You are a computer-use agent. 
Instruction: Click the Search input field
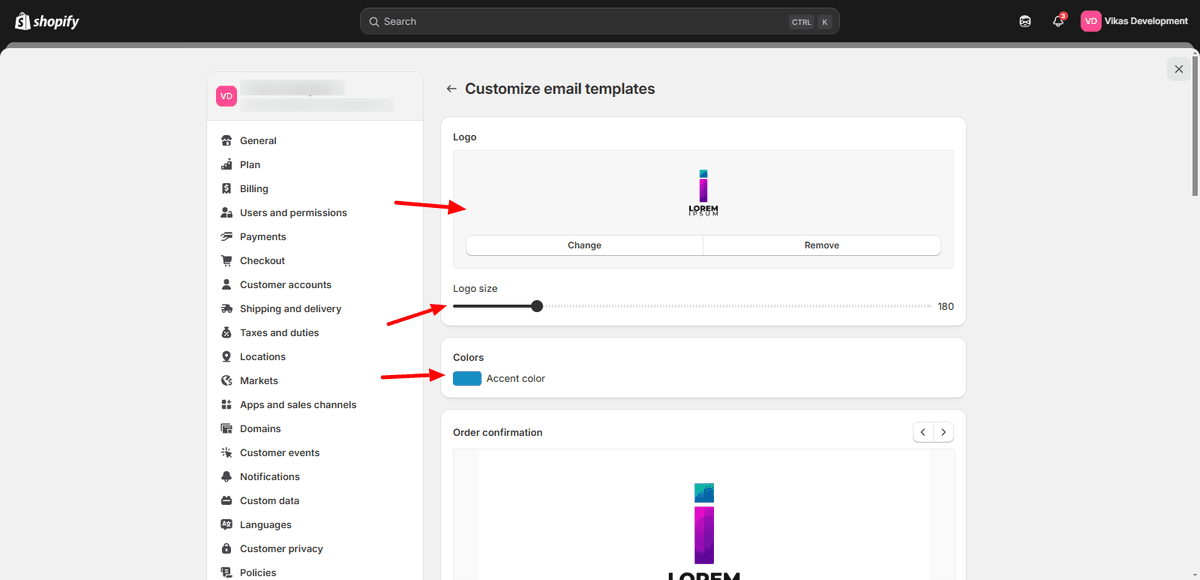600,21
